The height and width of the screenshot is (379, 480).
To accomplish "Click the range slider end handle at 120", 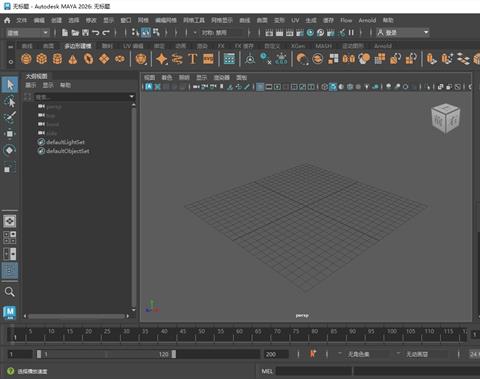I will pos(174,354).
